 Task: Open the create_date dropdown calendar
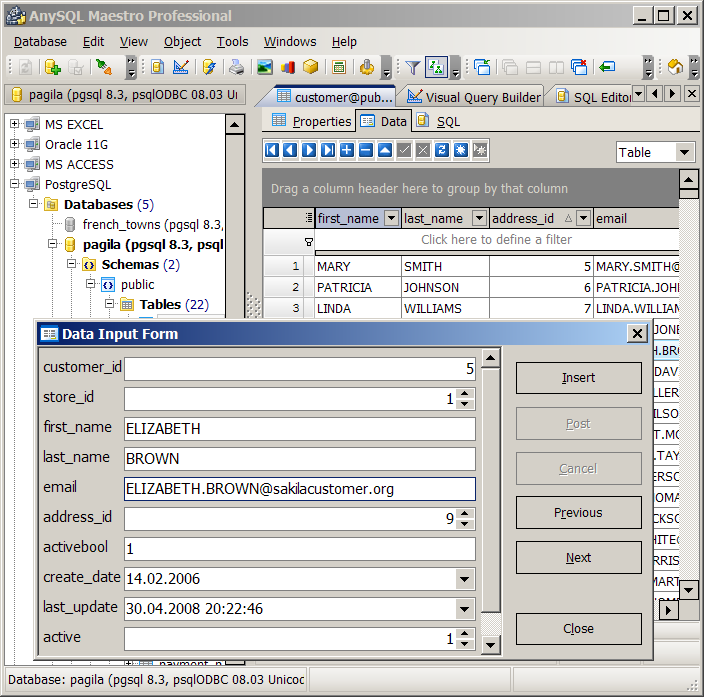[464, 578]
